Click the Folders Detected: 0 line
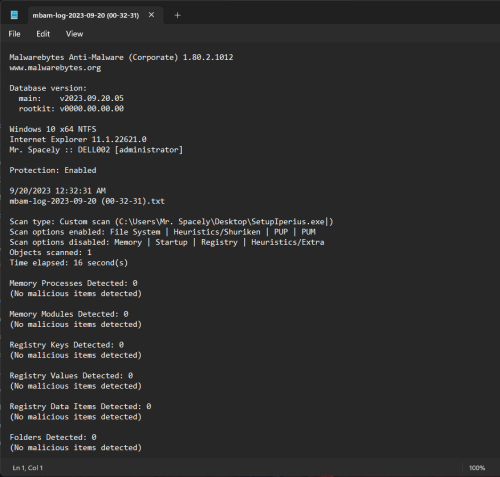Image resolution: width=500 pixels, height=477 pixels. (53, 437)
